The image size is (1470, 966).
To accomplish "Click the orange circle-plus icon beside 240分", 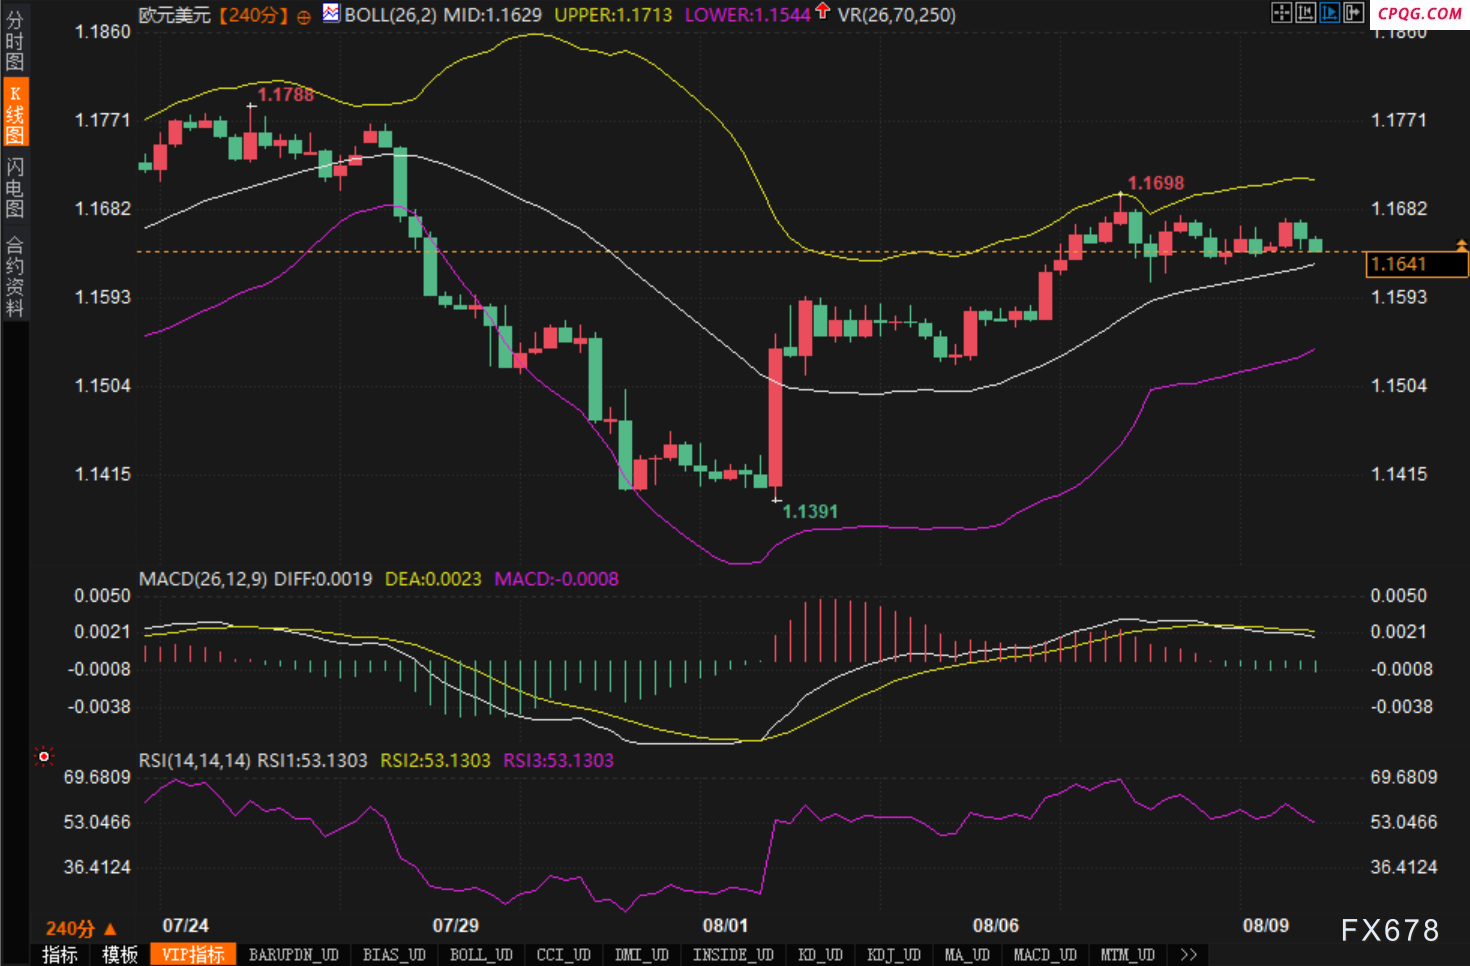I will pos(304,17).
